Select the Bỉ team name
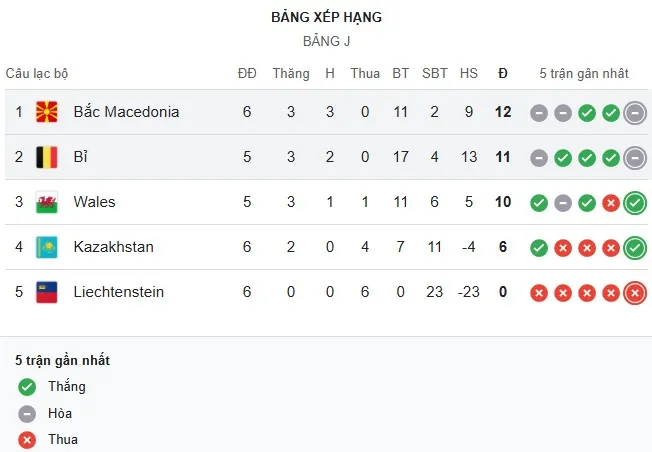 click(x=80, y=157)
